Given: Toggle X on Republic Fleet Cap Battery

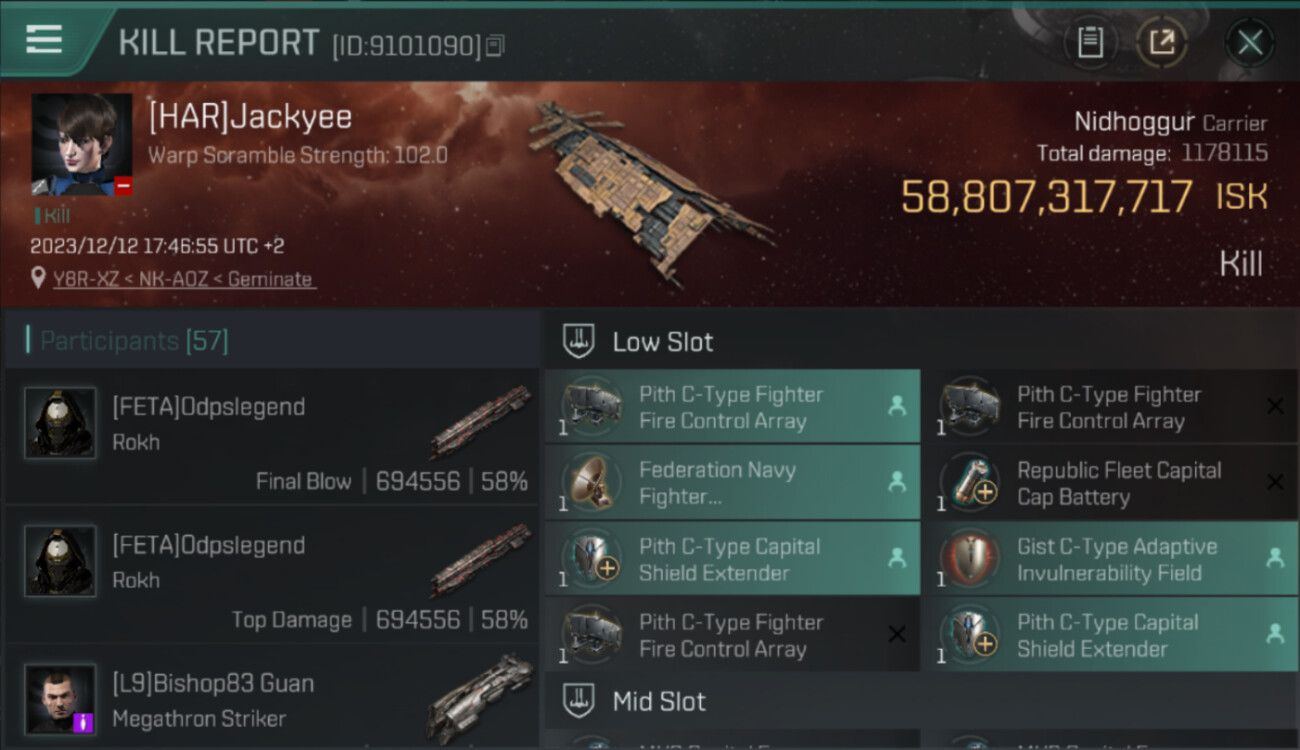Looking at the screenshot, I should point(1275,482).
